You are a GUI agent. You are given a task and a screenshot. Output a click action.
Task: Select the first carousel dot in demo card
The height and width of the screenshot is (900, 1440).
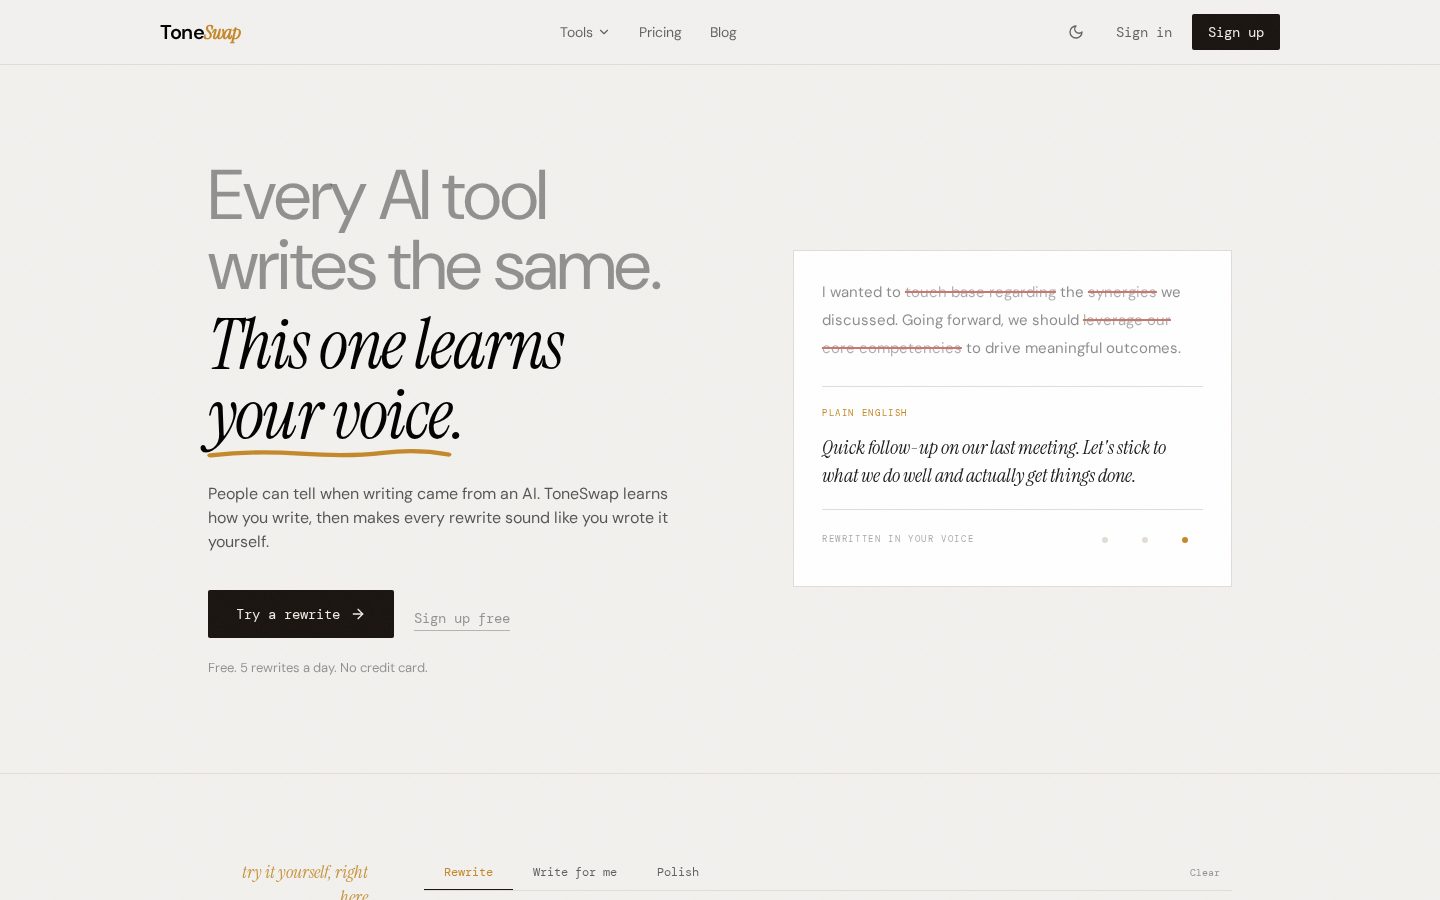pyautogui.click(x=1105, y=540)
